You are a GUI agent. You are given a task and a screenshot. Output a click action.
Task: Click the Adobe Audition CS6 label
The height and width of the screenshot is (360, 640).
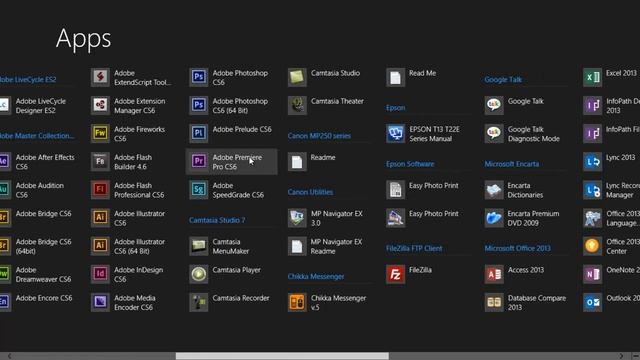[x=40, y=190]
